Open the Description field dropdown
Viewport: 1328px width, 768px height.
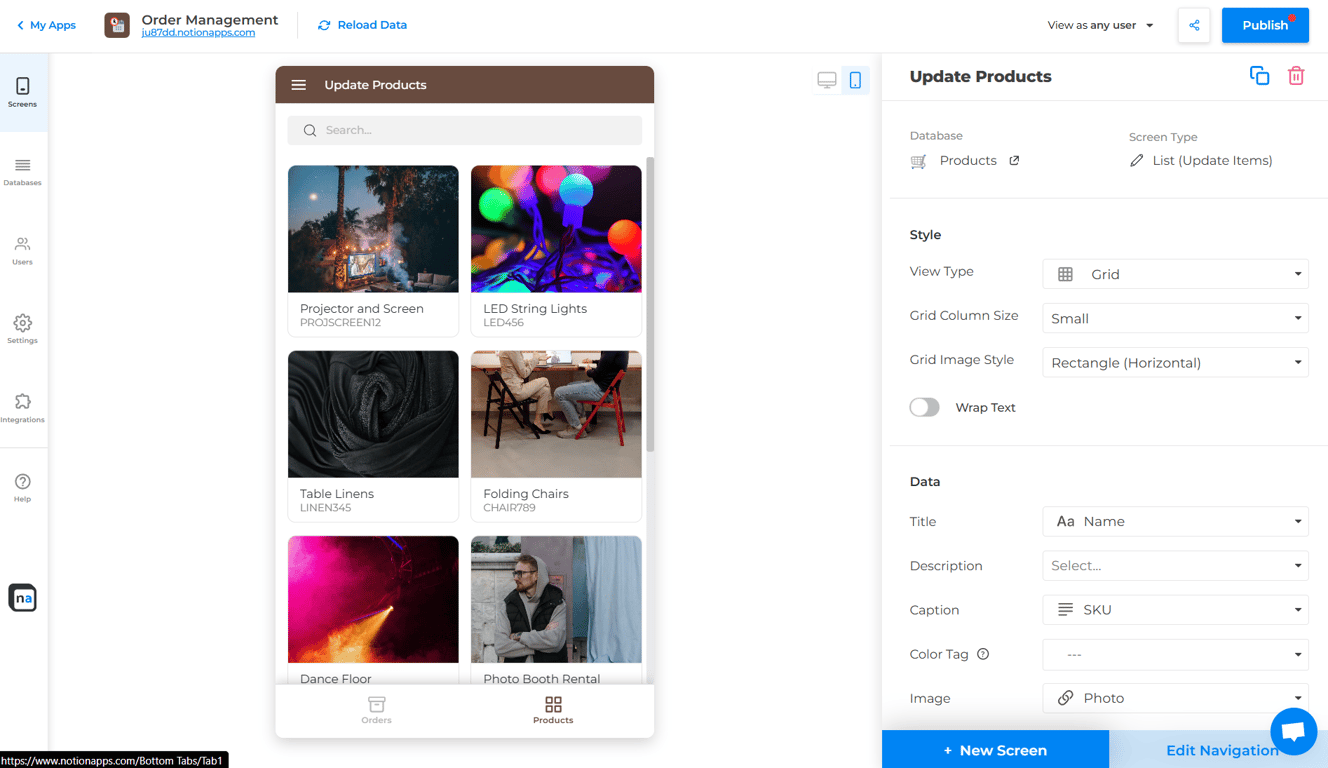pyautogui.click(x=1175, y=565)
